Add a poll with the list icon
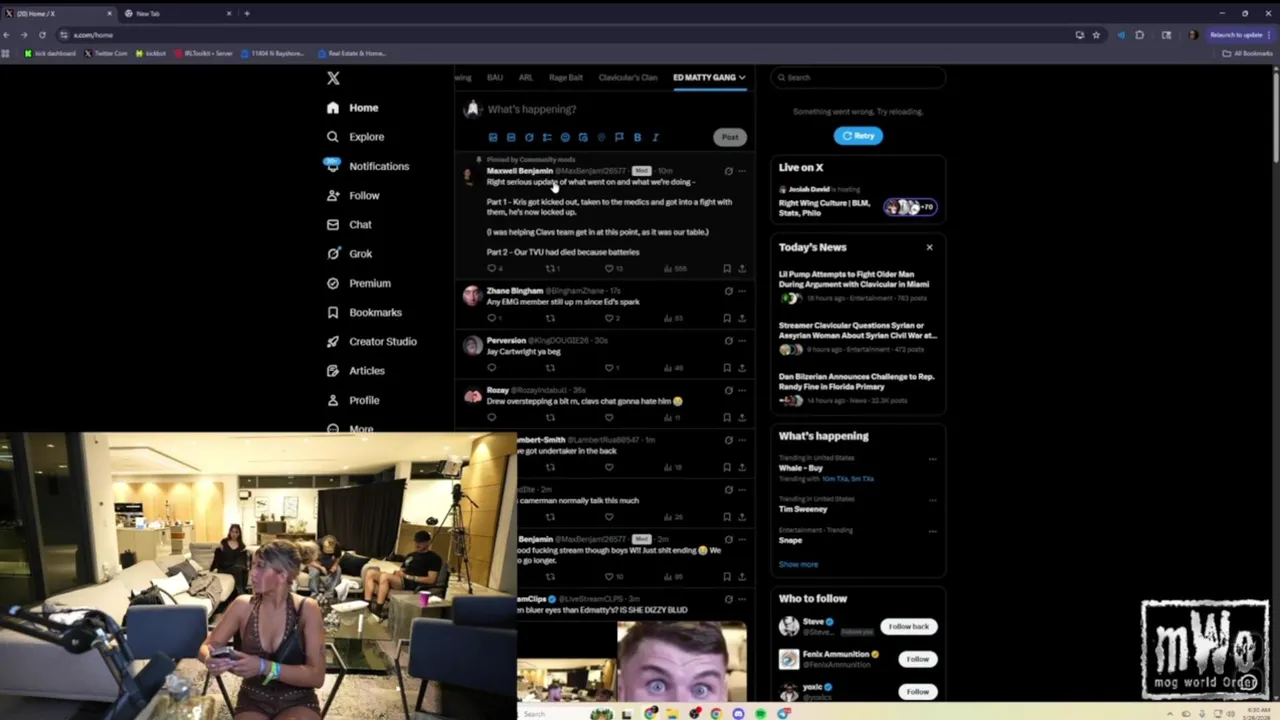The width and height of the screenshot is (1280, 720). [547, 137]
